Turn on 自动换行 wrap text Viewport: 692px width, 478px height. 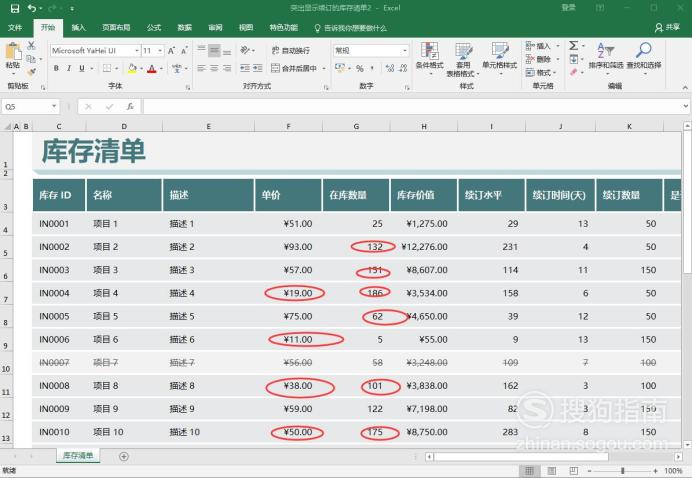[290, 50]
